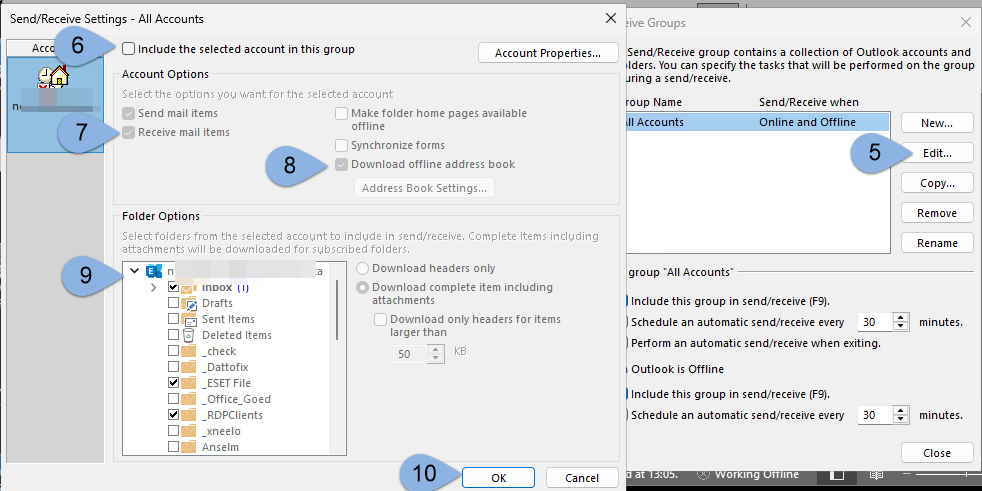Check the _xneelo folder checkbox

(x=173, y=432)
